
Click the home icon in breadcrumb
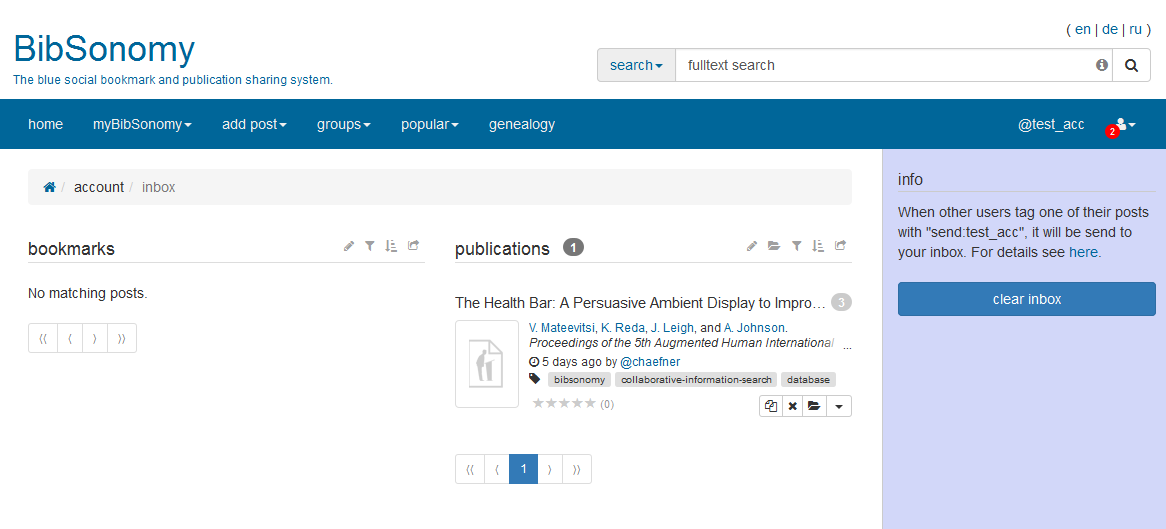(50, 187)
